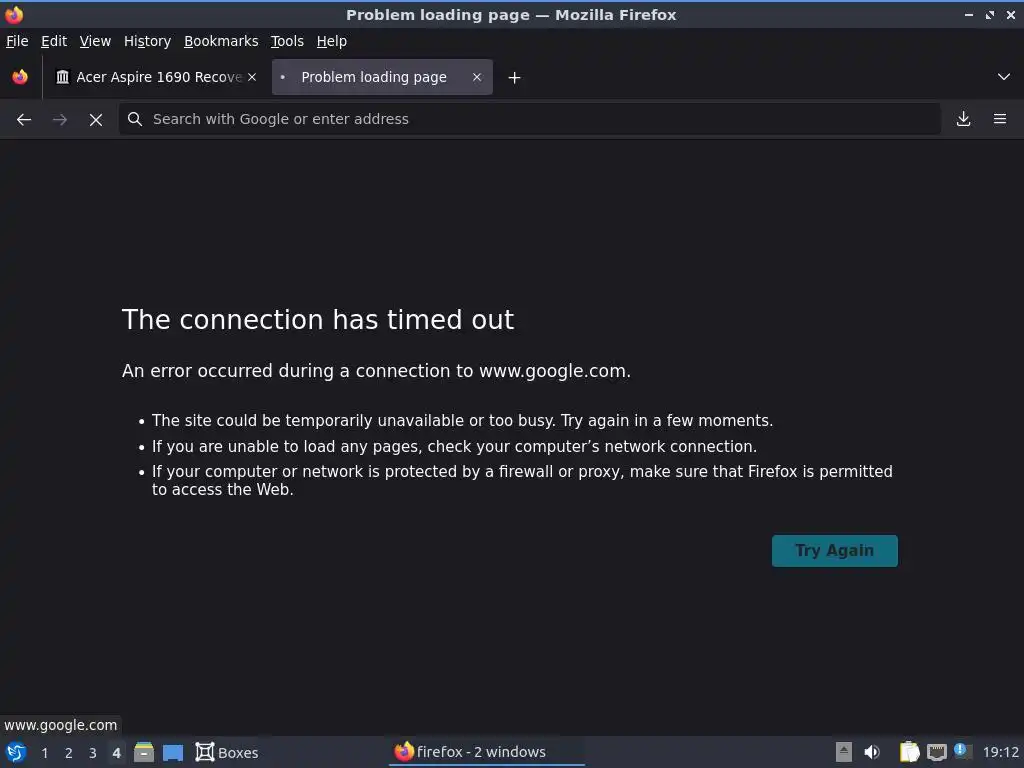
Task: Click the blue show desktop icon
Action: pos(173,753)
